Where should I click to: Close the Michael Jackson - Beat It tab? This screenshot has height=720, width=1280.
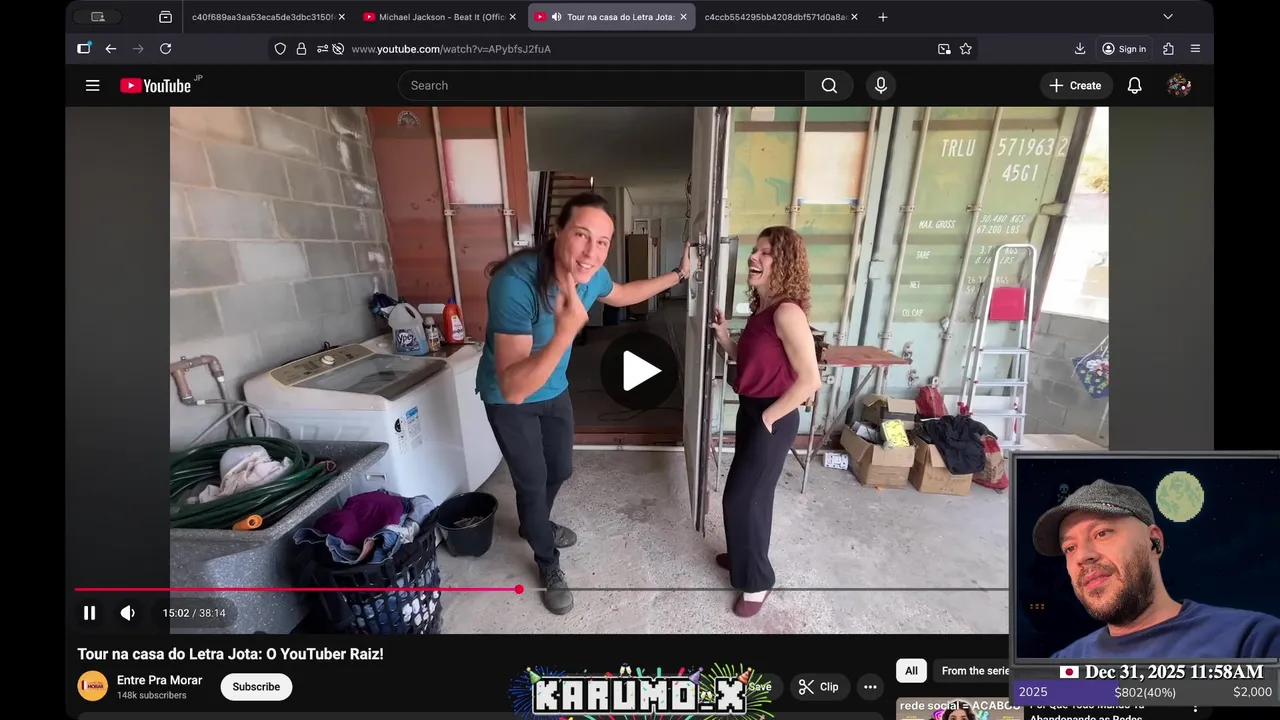point(512,17)
